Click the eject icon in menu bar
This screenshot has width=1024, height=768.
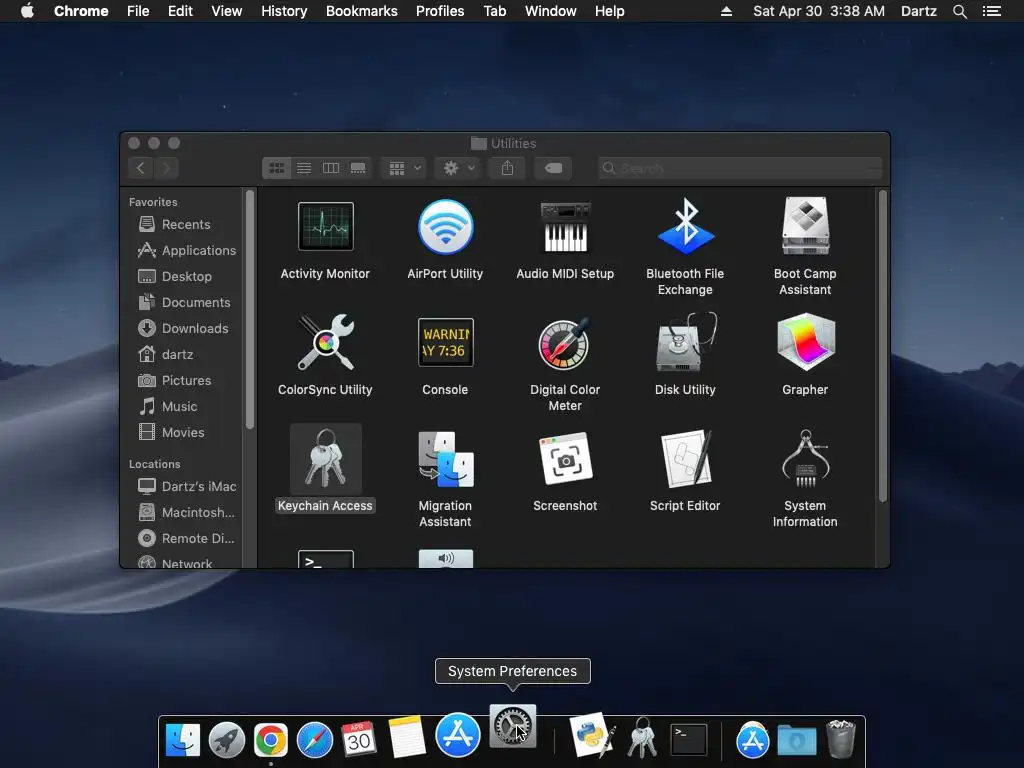click(x=726, y=11)
